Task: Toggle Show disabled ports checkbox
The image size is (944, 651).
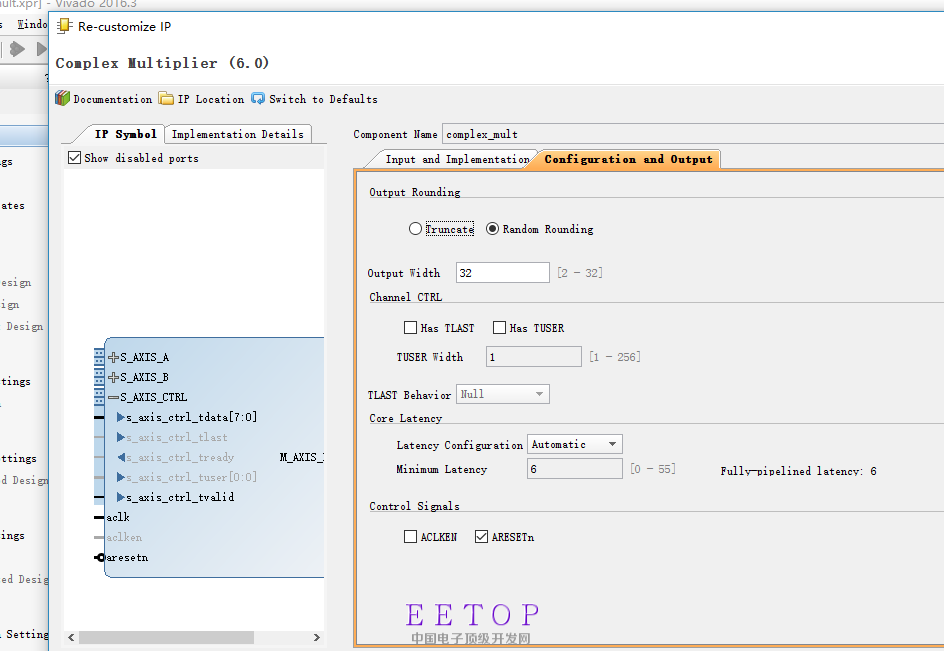Action: [x=75, y=158]
